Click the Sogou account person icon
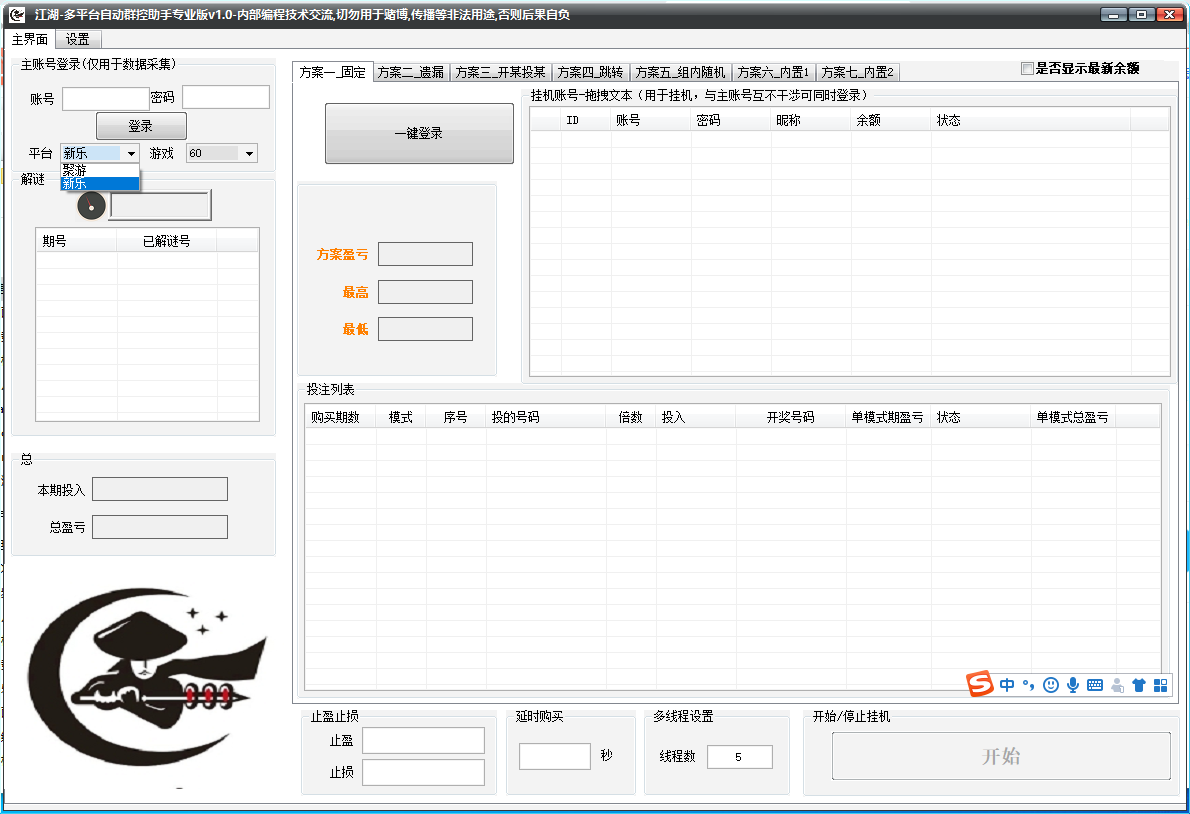Image resolution: width=1190 pixels, height=814 pixels. pos(1117,685)
